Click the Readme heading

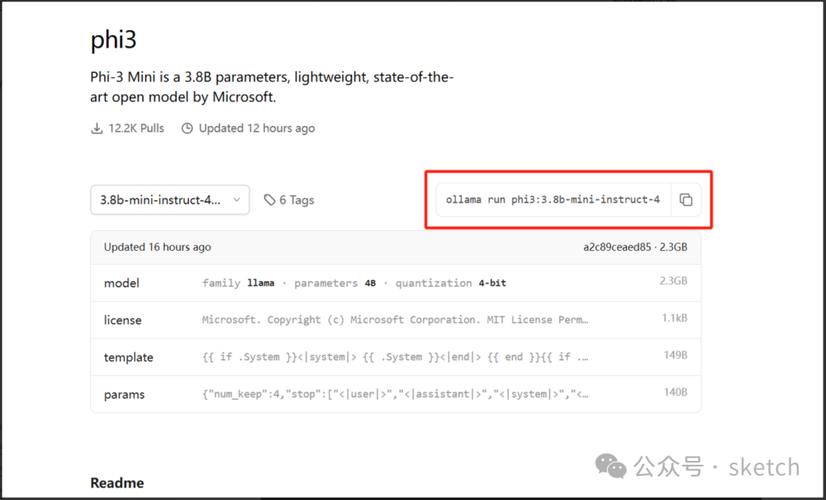point(117,483)
